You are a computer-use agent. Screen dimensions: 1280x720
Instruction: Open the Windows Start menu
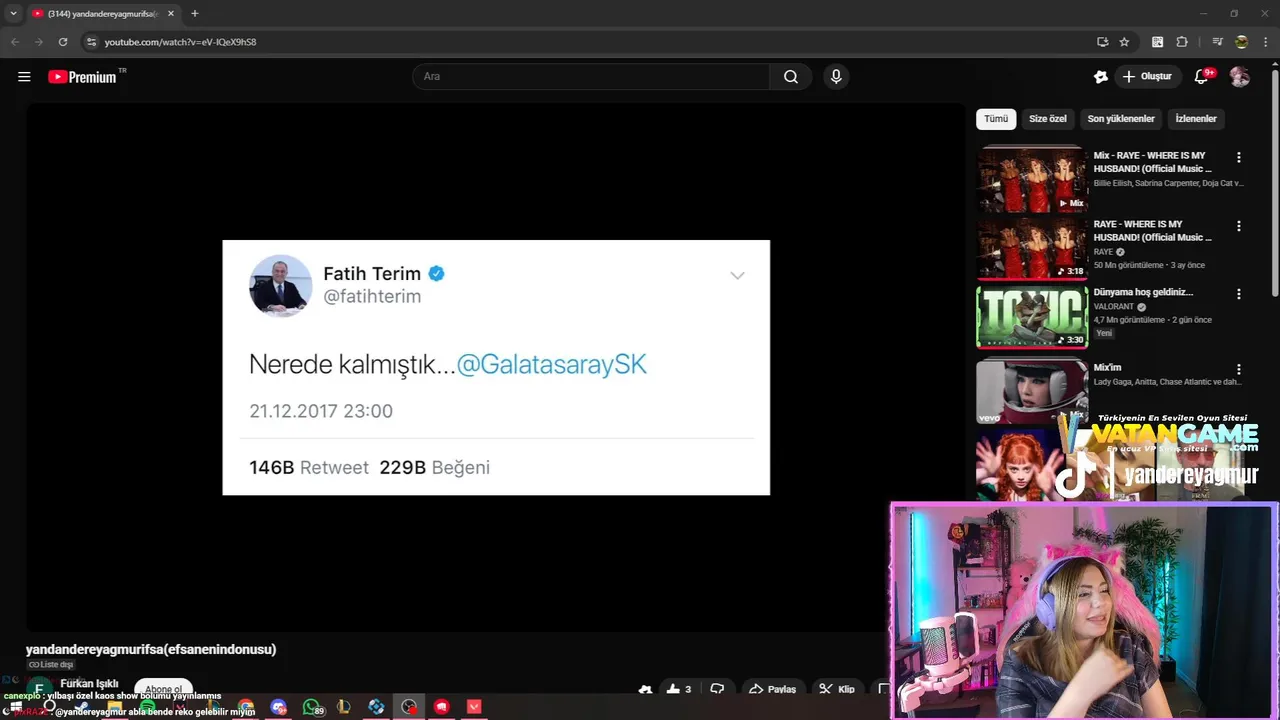click(16, 707)
